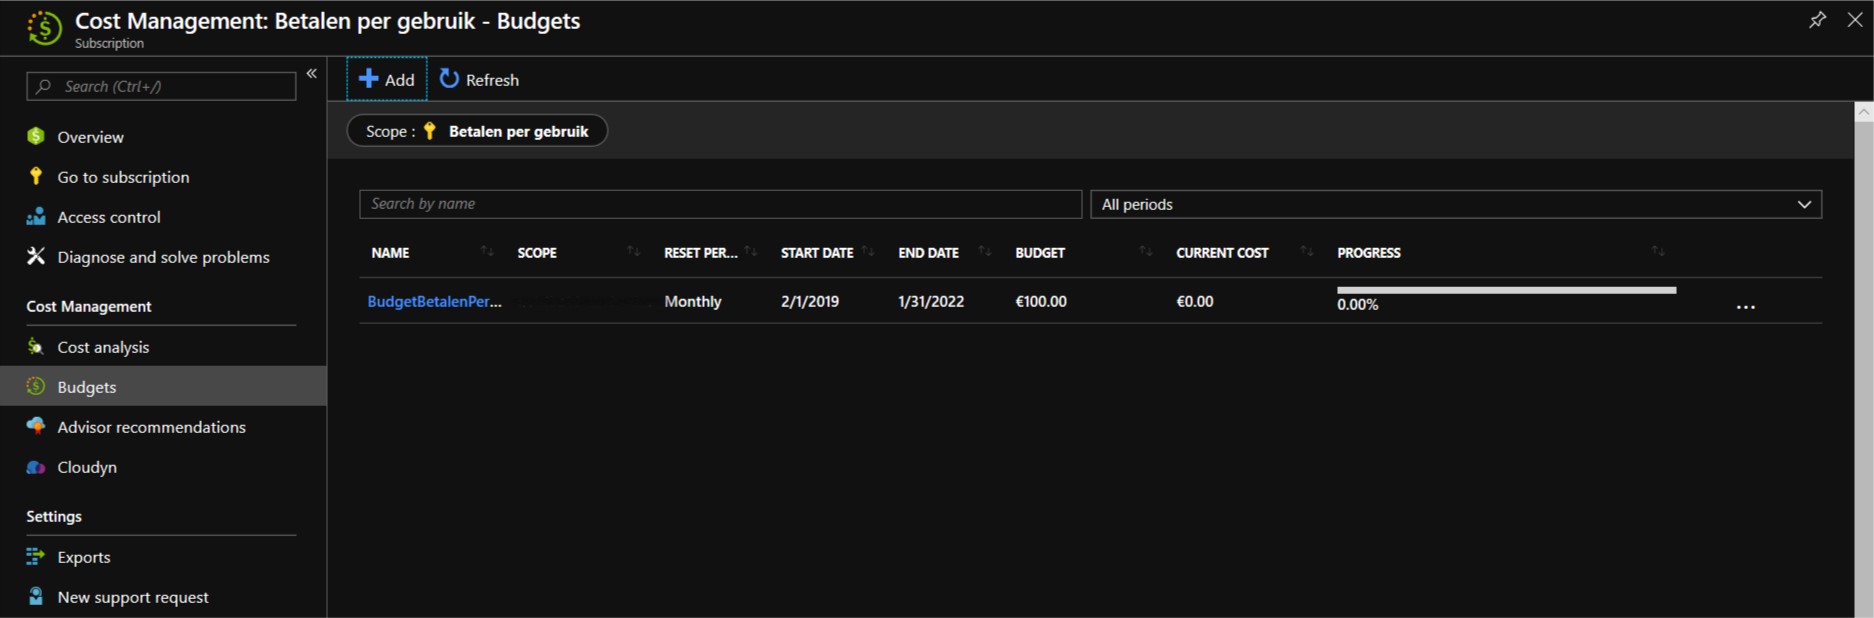This screenshot has width=1874, height=618.
Task: Open the BudgetBetalenPer... budget link
Action: point(434,301)
